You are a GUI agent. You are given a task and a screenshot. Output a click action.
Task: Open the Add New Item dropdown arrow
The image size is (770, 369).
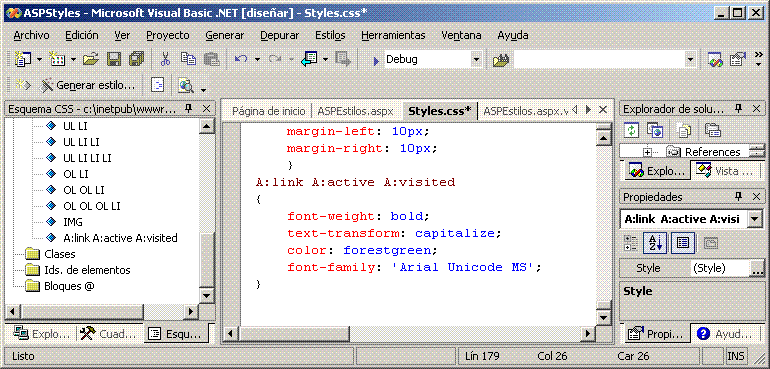click(x=73, y=60)
